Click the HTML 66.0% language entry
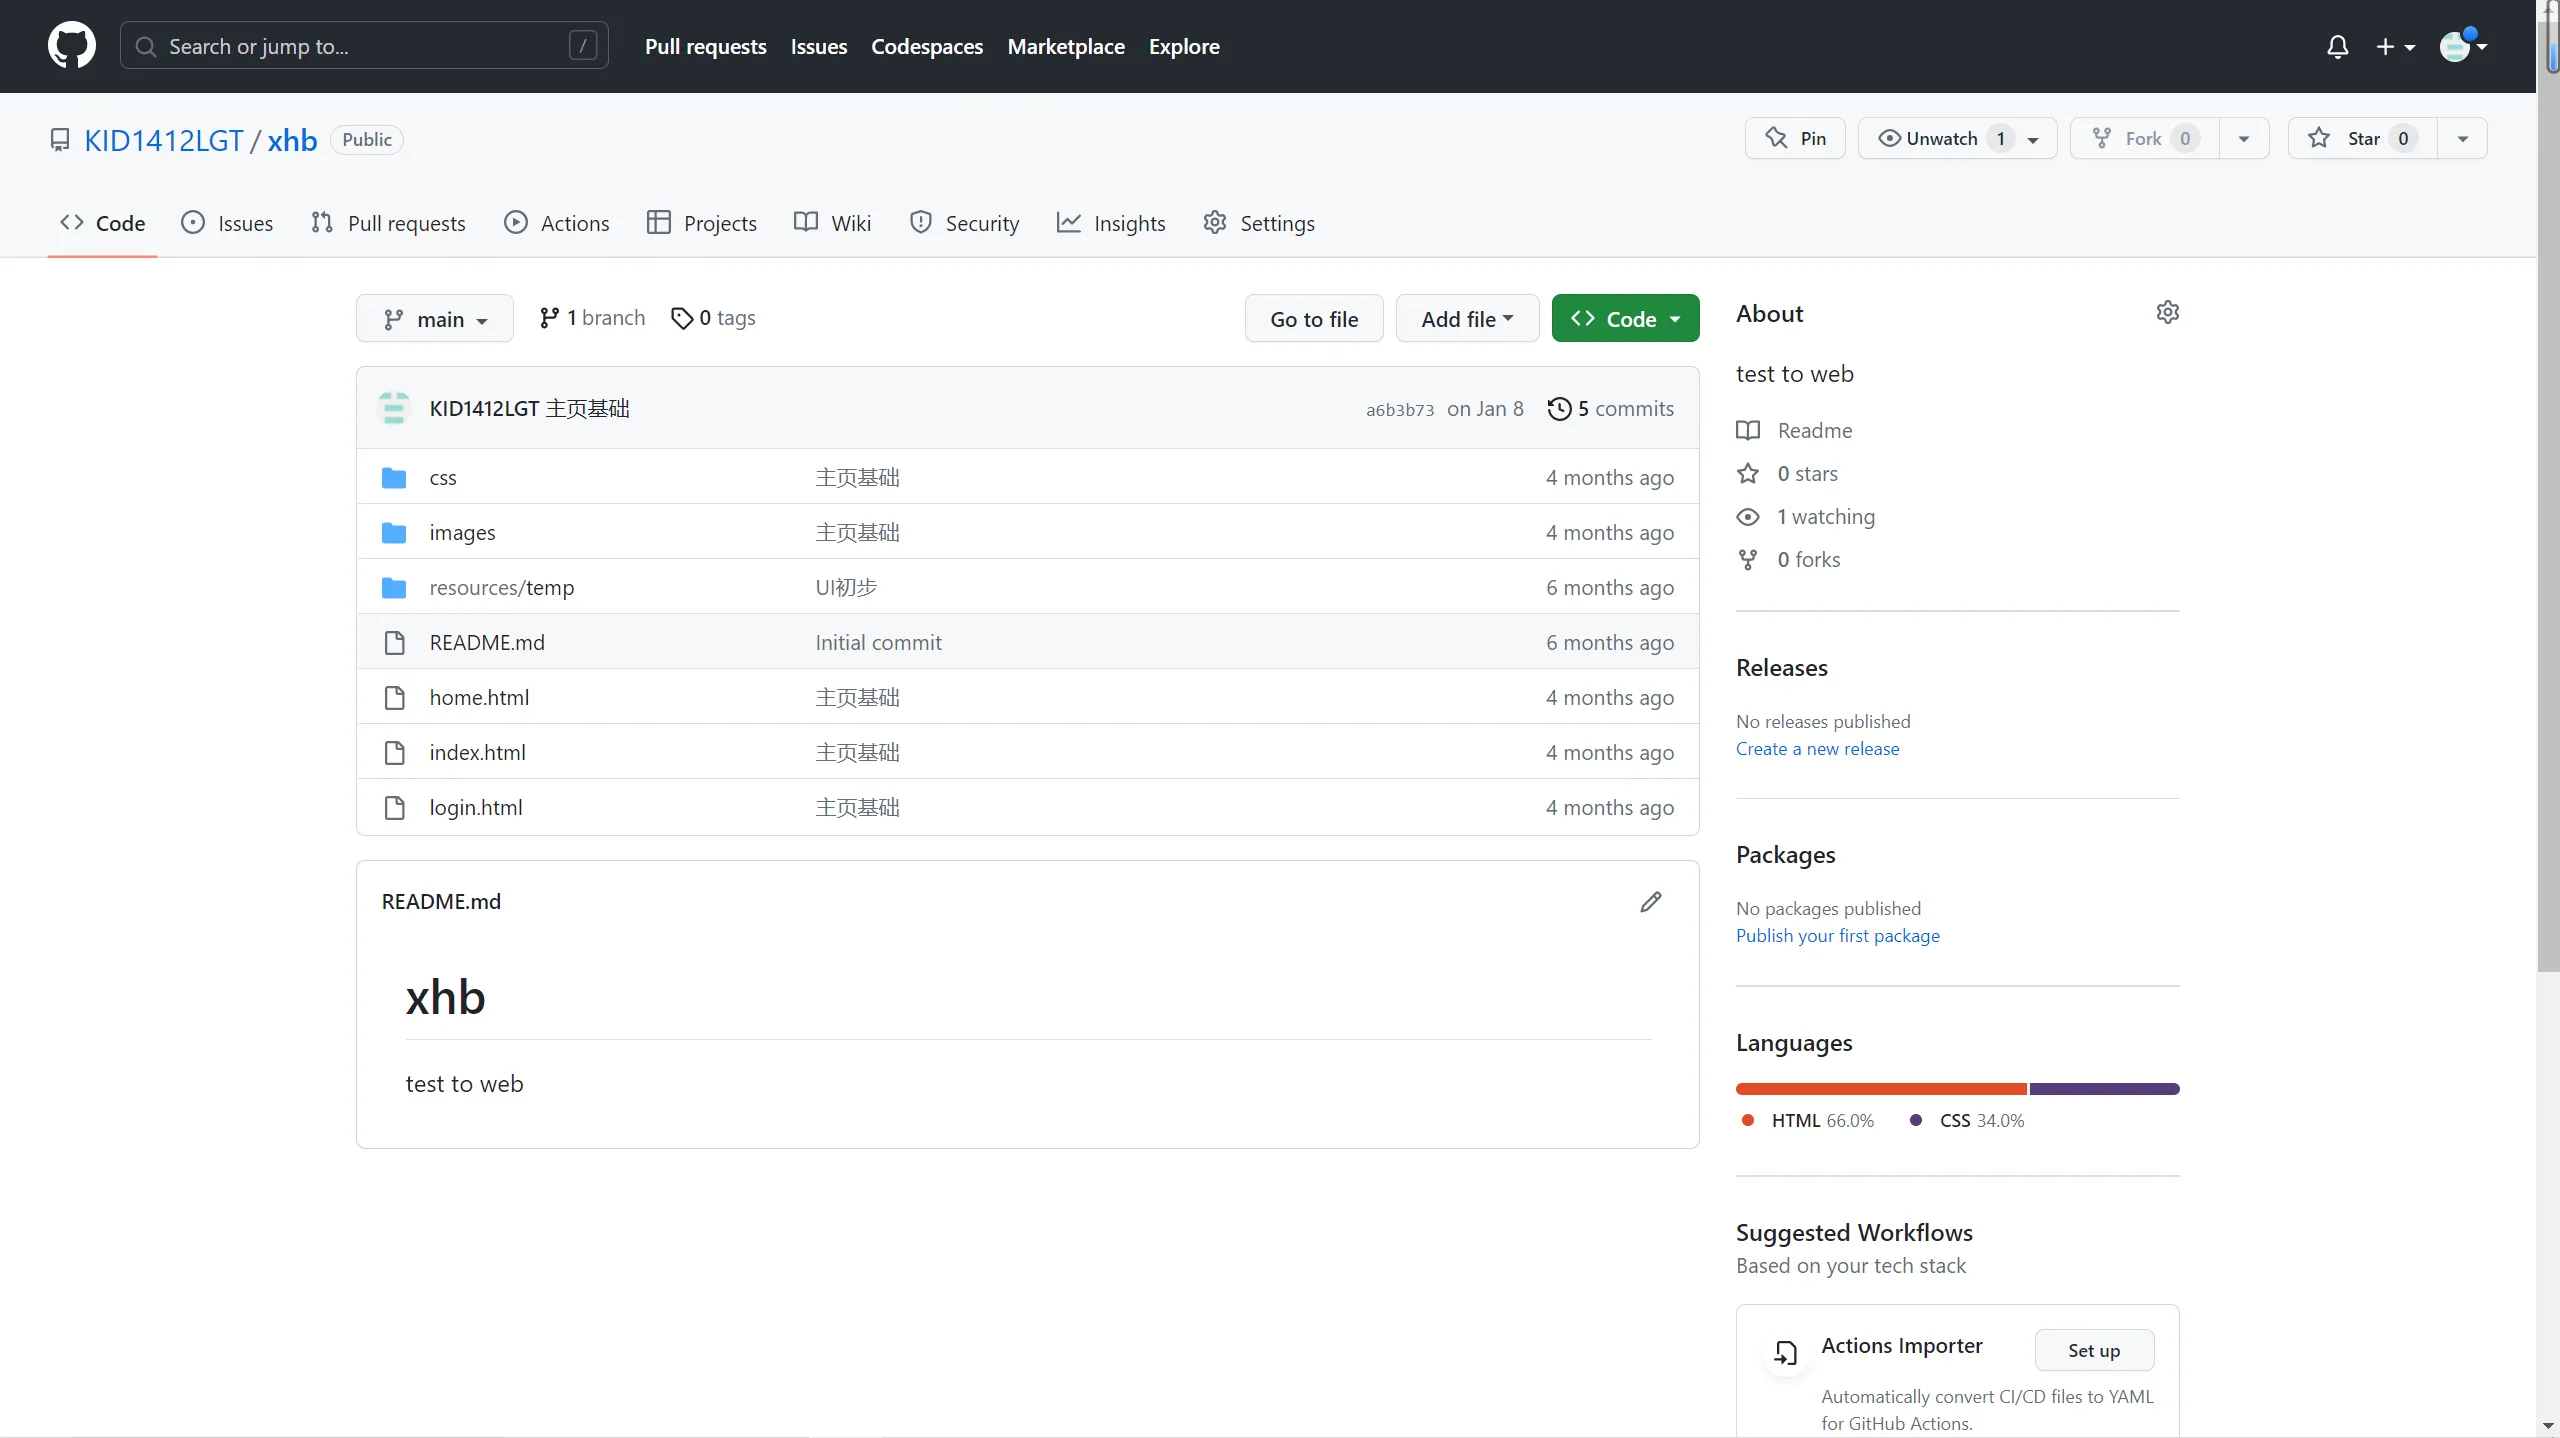 (1808, 1121)
